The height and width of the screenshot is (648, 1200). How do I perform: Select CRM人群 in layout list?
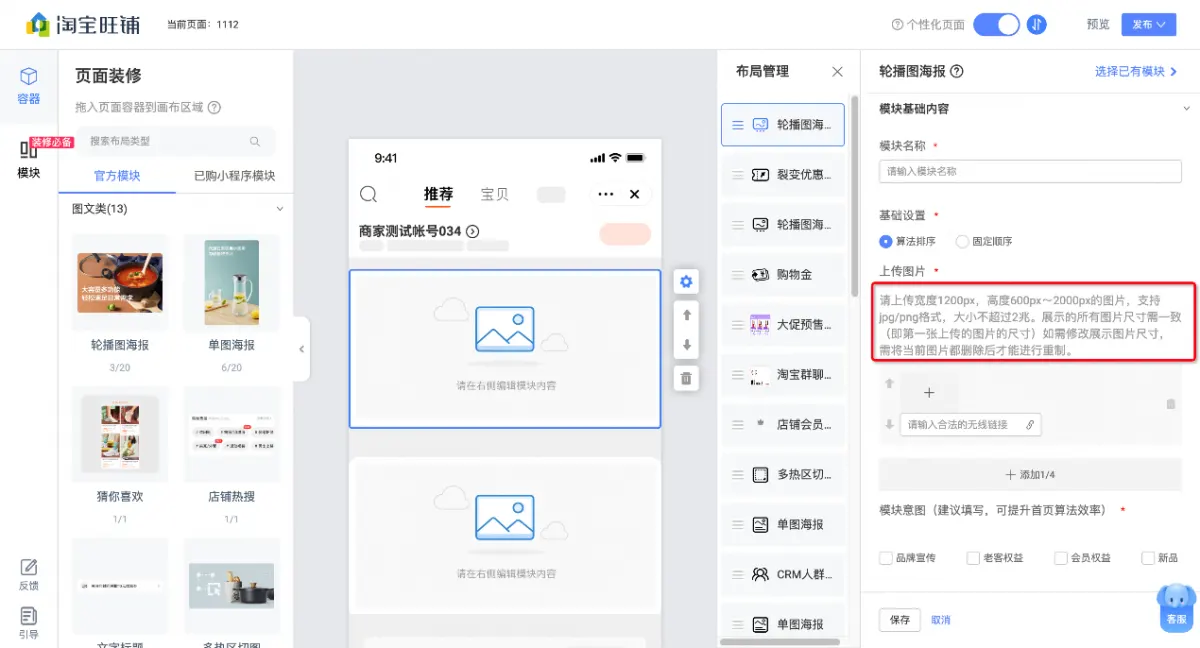point(783,574)
